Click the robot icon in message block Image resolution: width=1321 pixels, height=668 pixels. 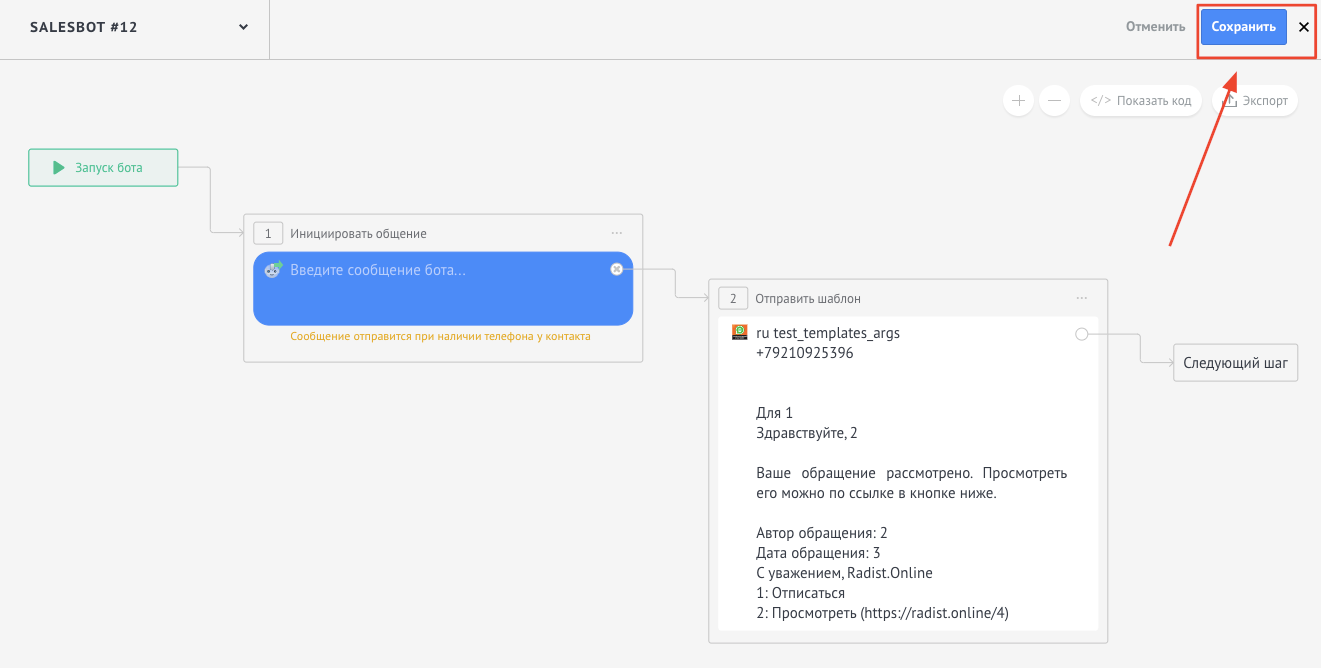[273, 269]
